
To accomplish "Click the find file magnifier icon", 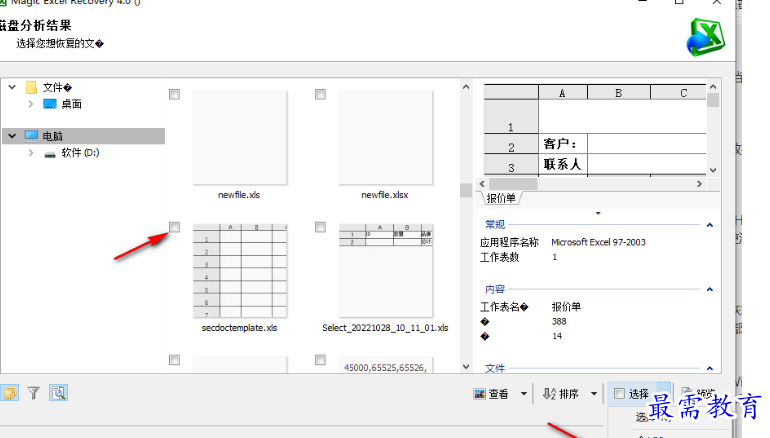I will pyautogui.click(x=58, y=393).
